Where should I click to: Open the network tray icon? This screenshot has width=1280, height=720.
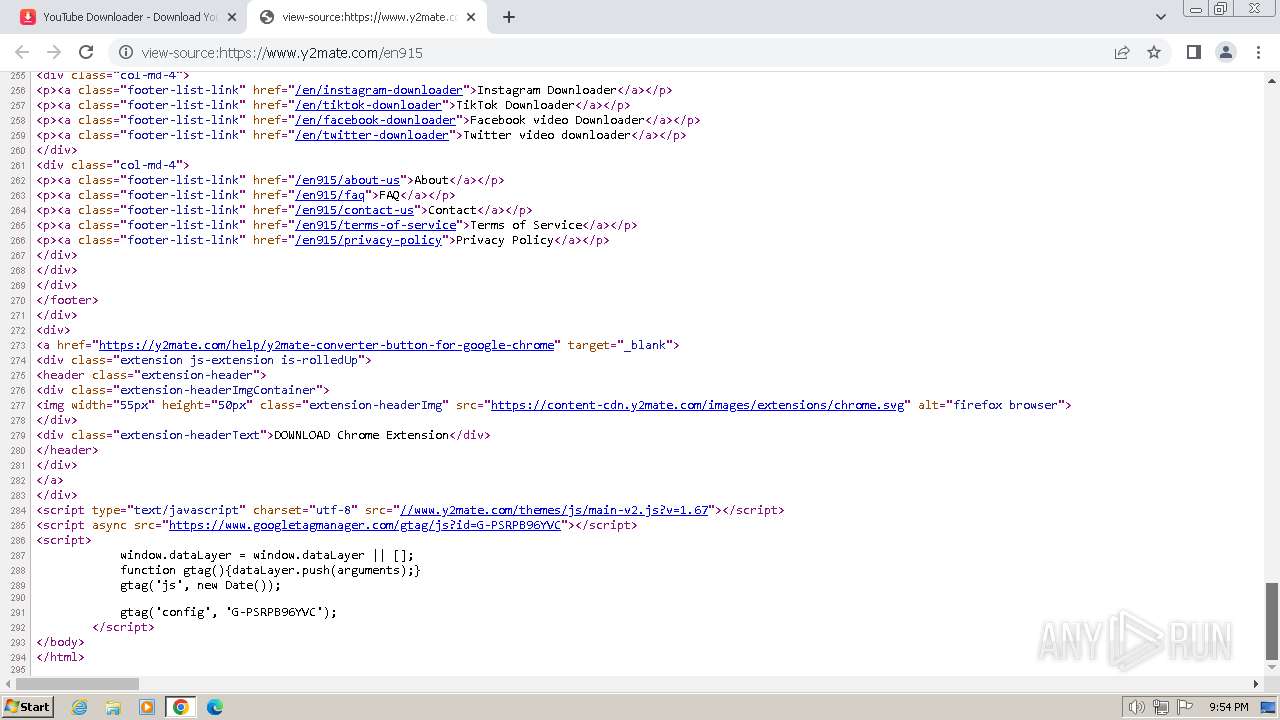1161,707
